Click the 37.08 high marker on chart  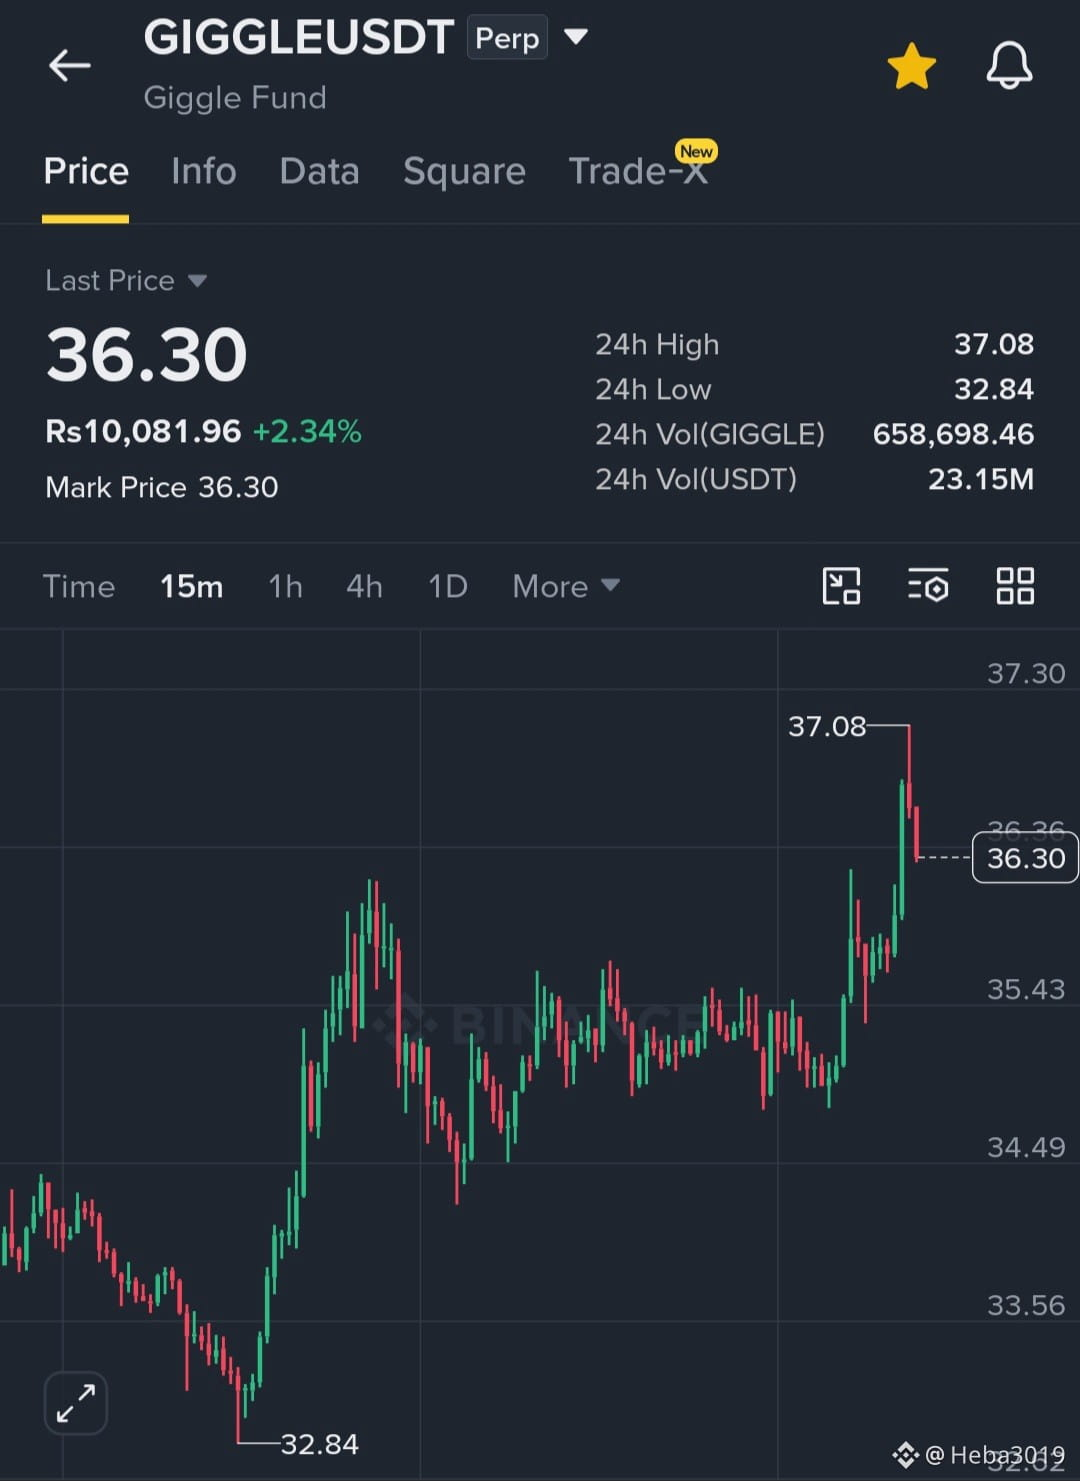click(827, 726)
